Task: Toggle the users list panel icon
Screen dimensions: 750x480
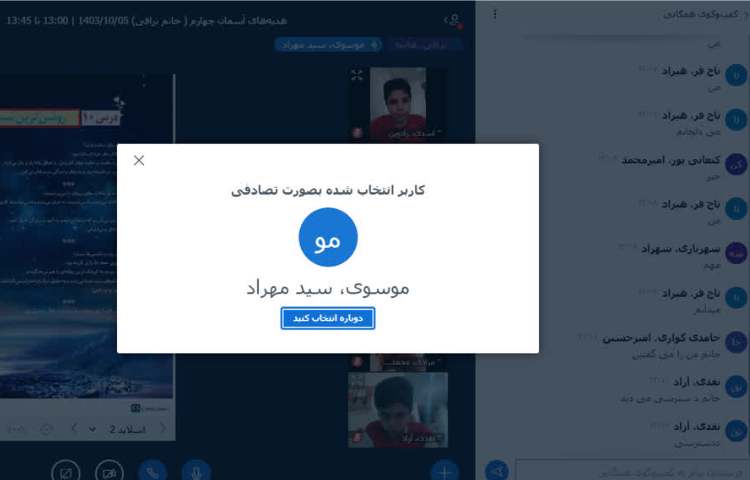Action: (452, 20)
